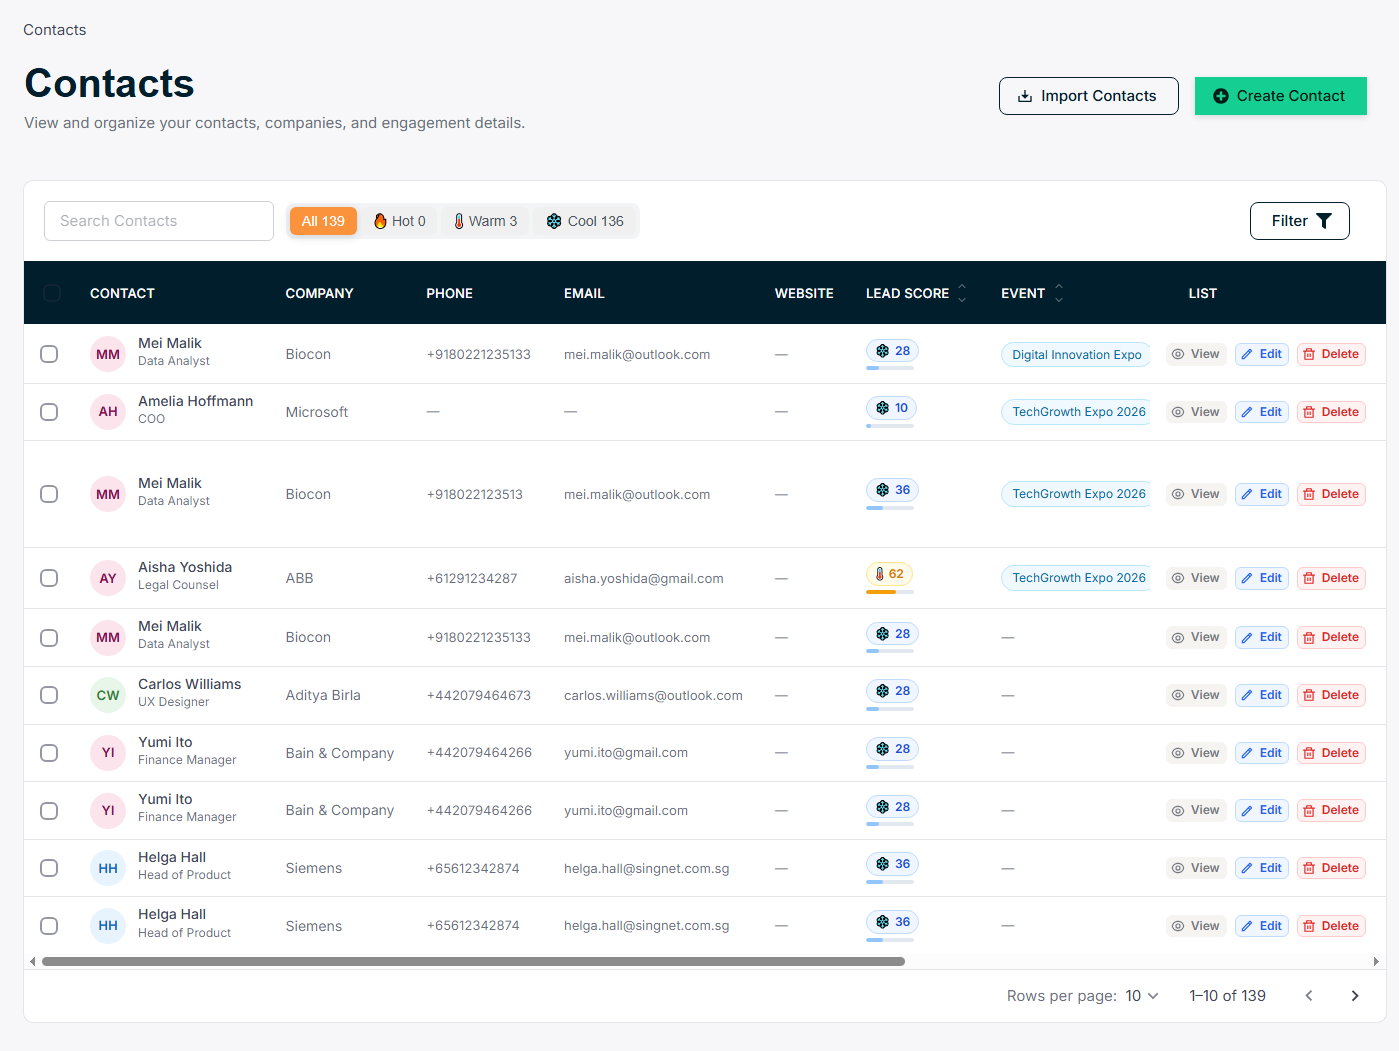This screenshot has width=1399, height=1051.
Task: Focus the Search Contacts field
Action: pyautogui.click(x=159, y=221)
